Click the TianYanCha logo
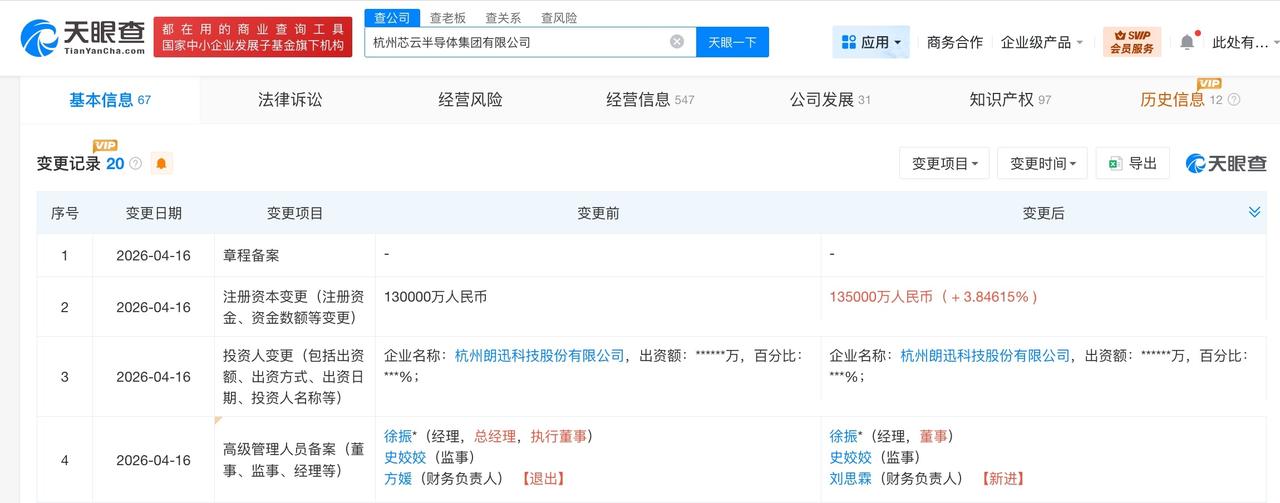Image resolution: width=1280 pixels, height=503 pixels. coord(83,38)
